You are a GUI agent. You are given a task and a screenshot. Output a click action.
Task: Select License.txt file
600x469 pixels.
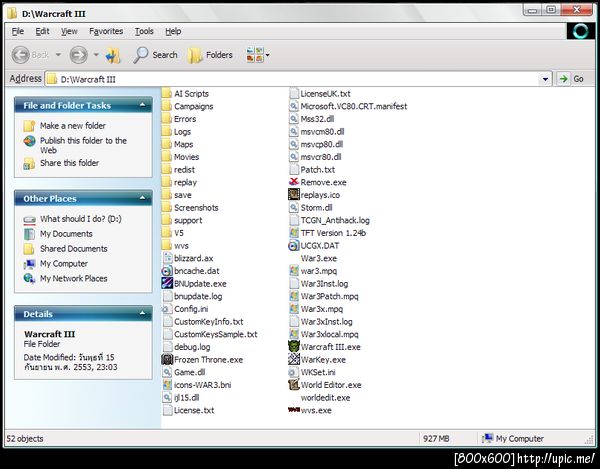(188, 410)
